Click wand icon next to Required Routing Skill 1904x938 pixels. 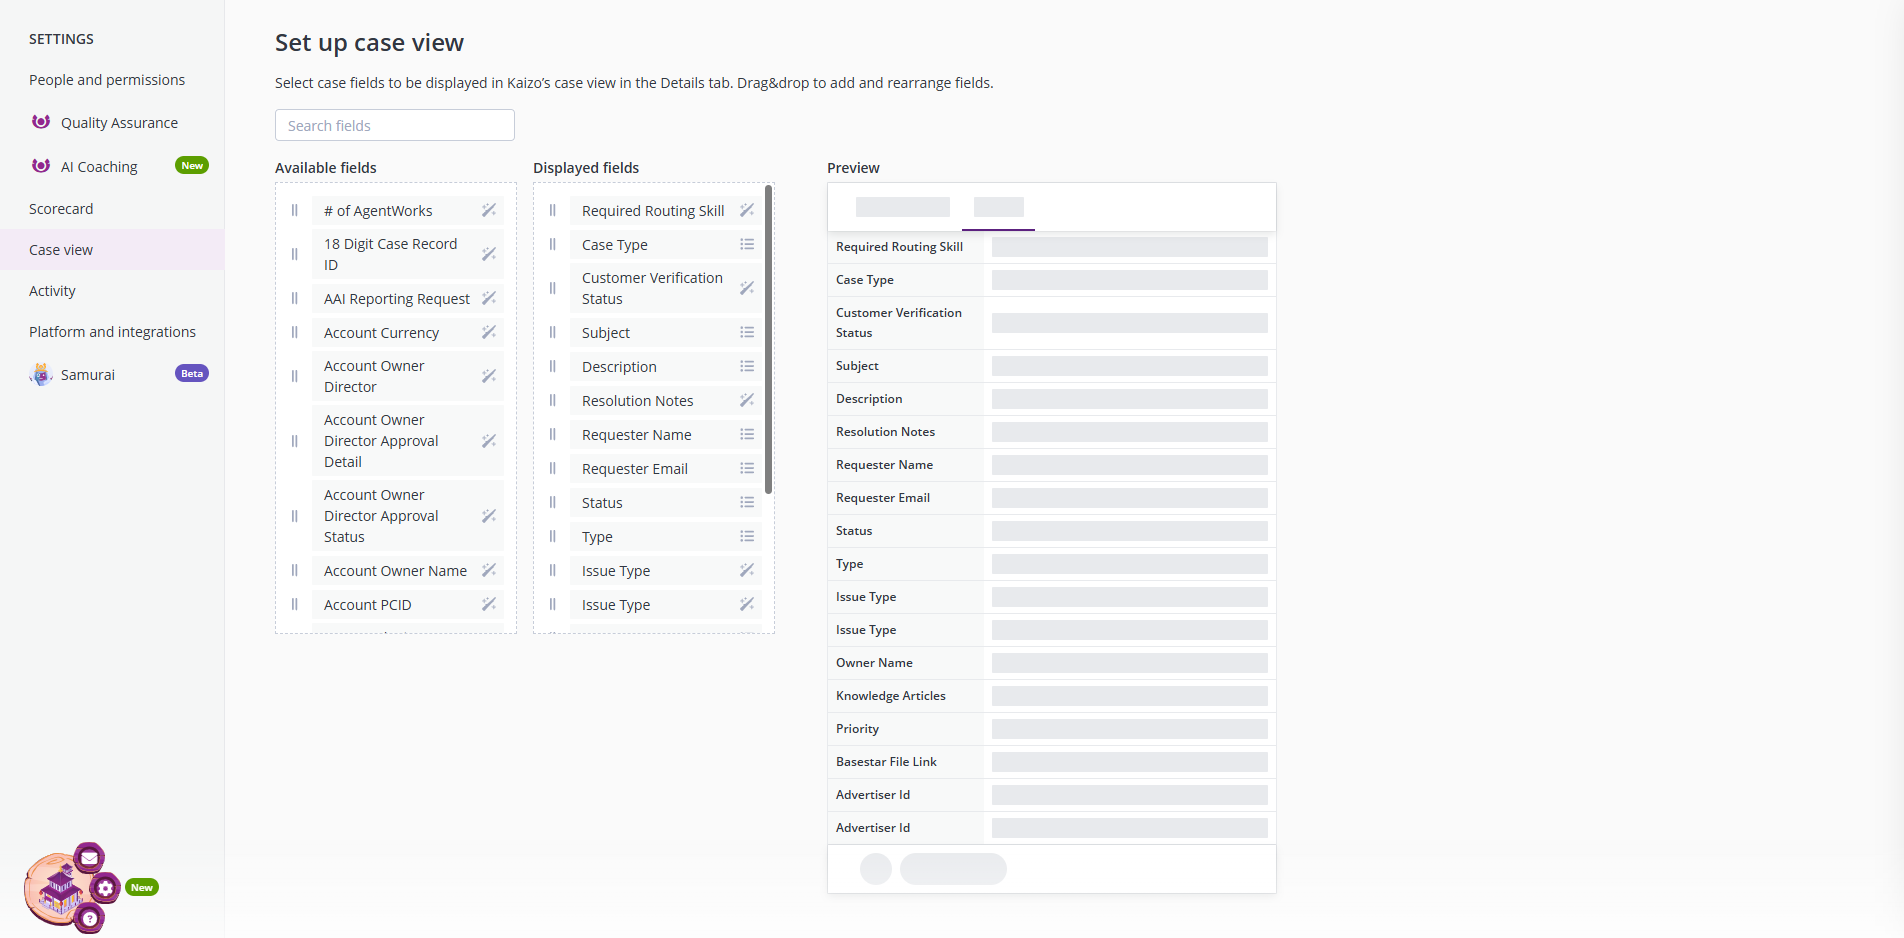(x=747, y=210)
